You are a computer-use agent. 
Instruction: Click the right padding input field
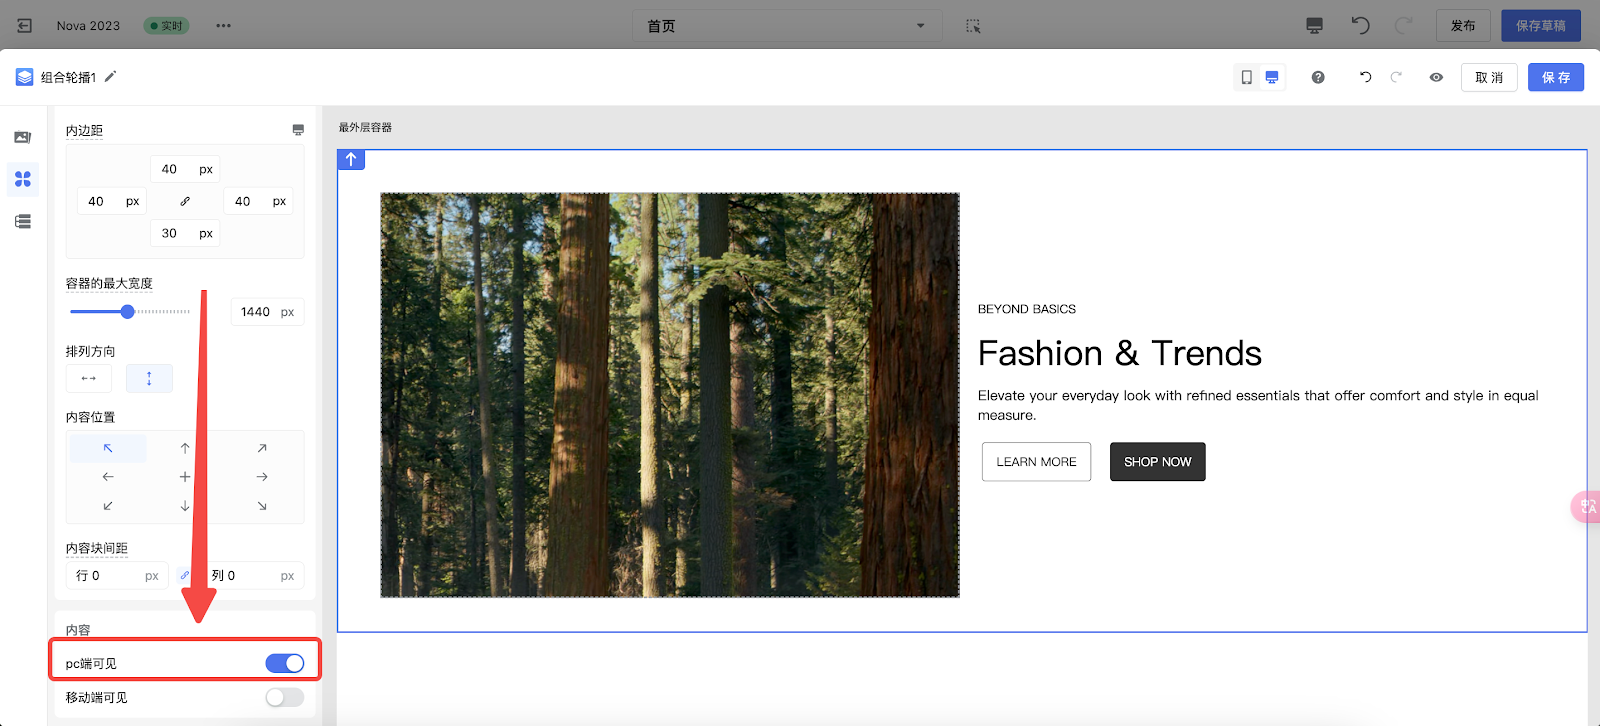coord(258,201)
